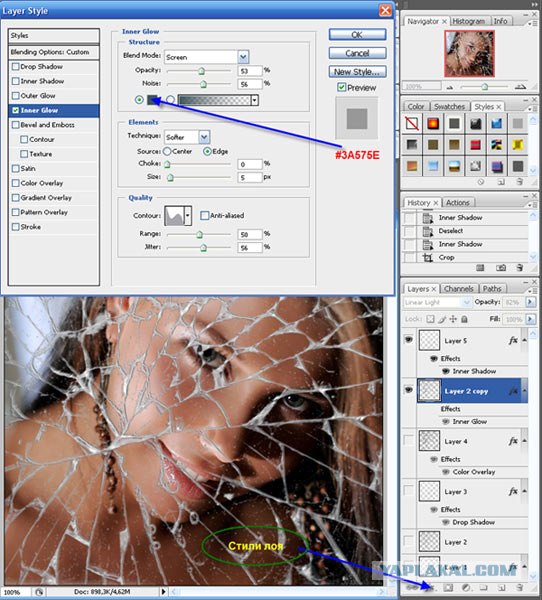Hide Layer 5 with its eye icon
Screen dimensions: 542x600
click(x=409, y=339)
